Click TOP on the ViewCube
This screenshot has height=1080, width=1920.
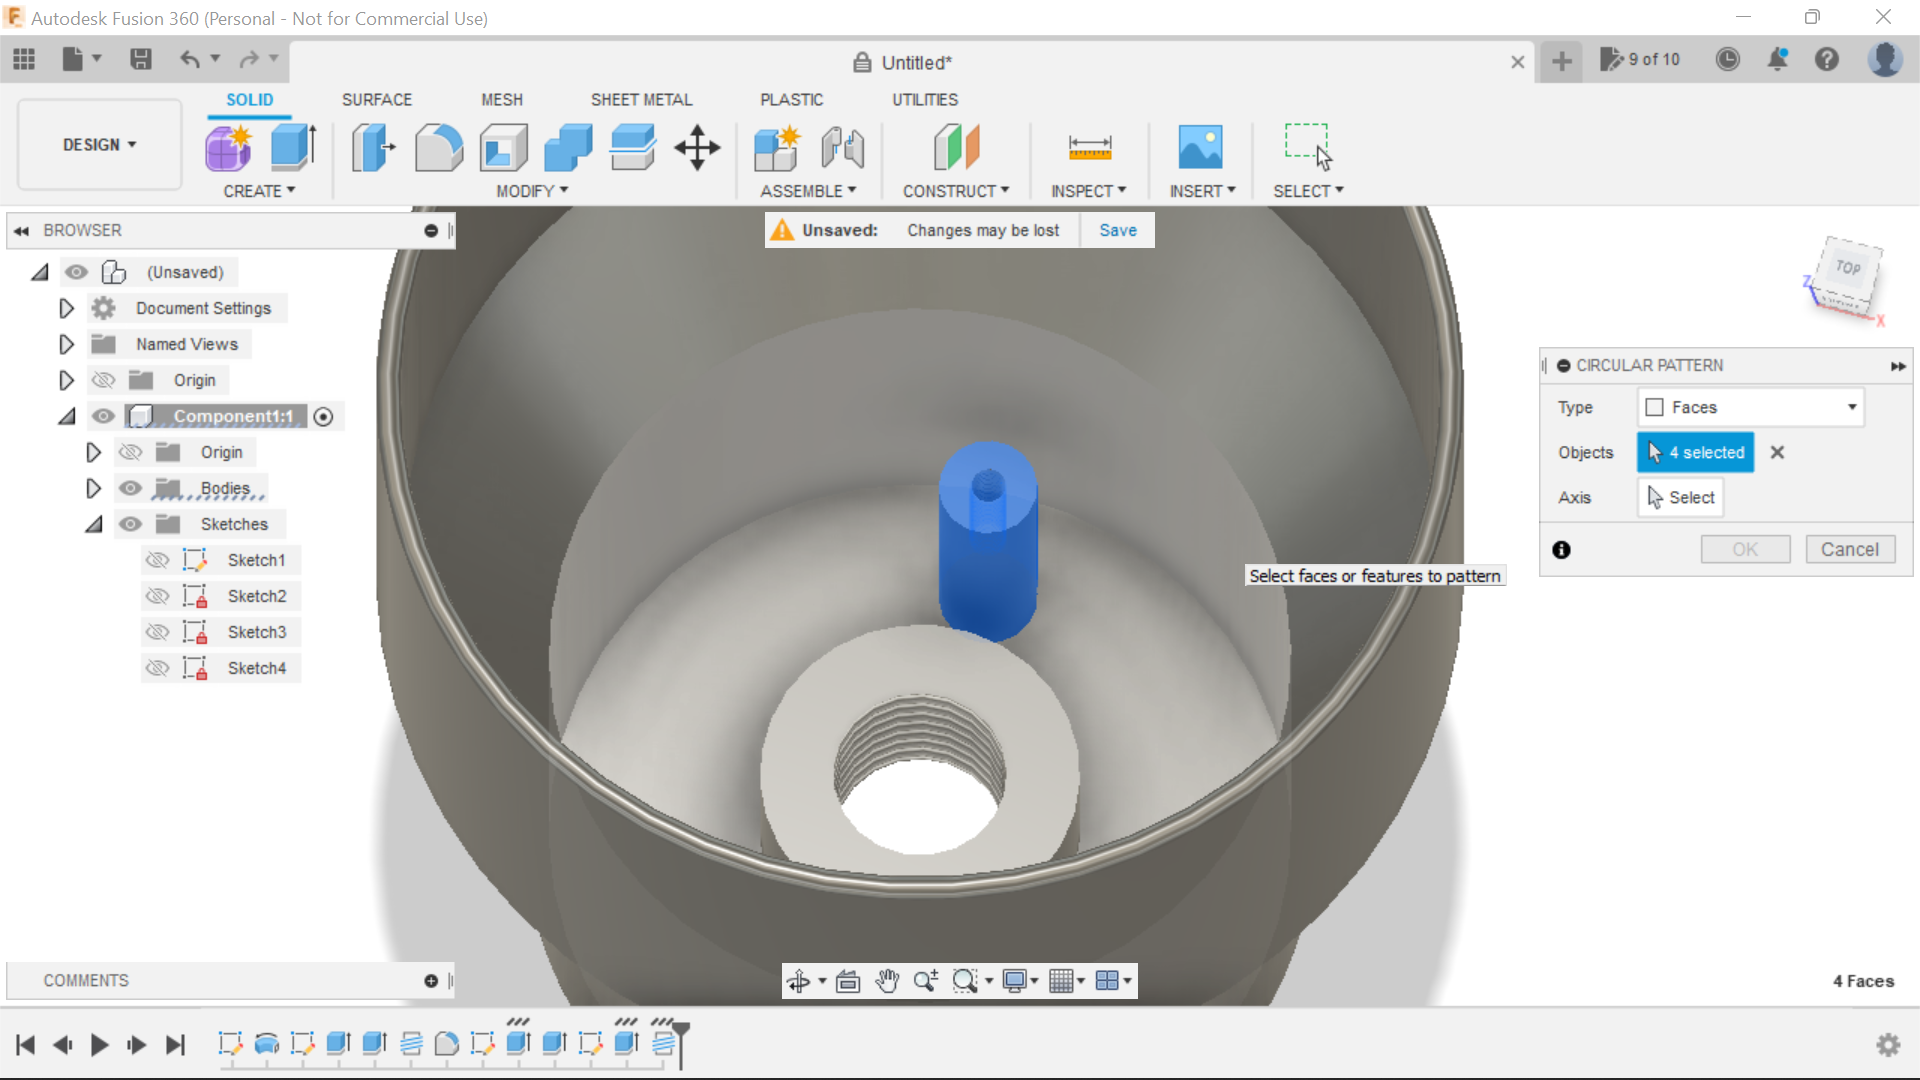[x=1847, y=268]
